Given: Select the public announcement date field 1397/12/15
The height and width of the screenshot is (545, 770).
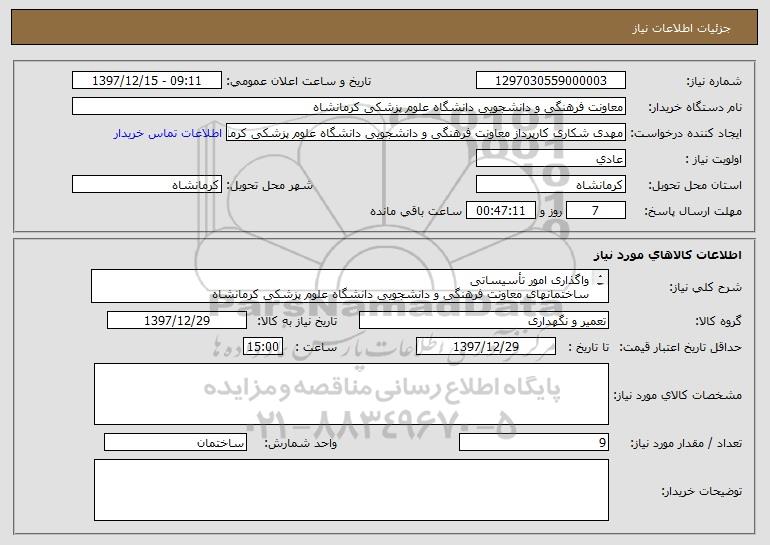Looking at the screenshot, I should [147, 81].
